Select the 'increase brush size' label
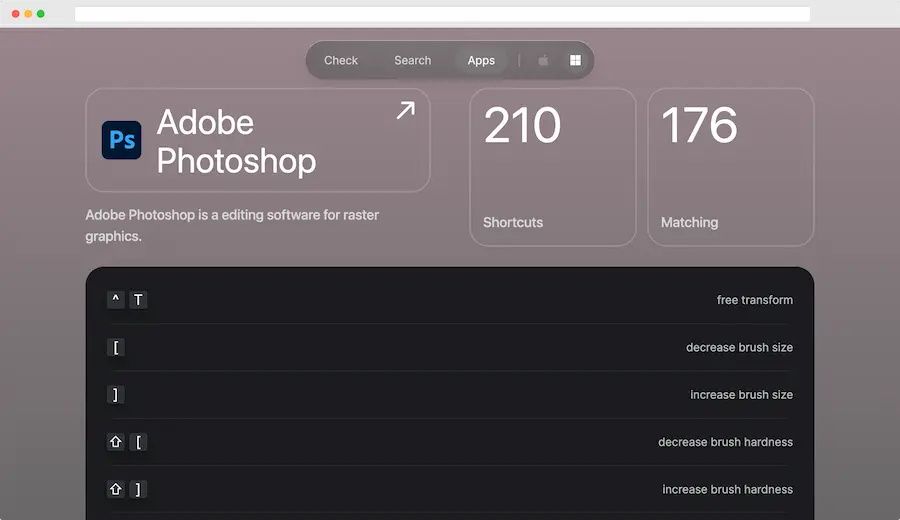The image size is (900, 520). click(x=742, y=395)
